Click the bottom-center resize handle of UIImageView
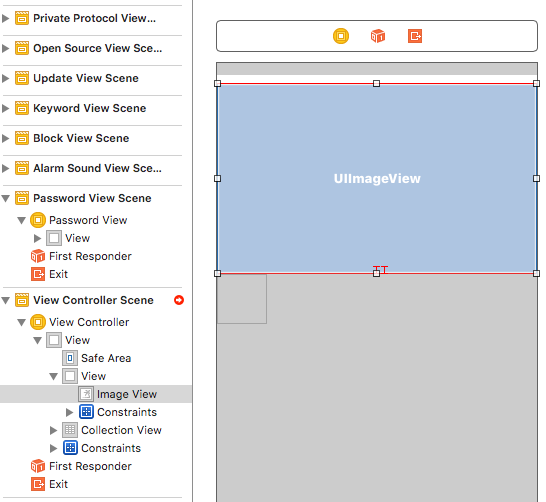 [376, 274]
